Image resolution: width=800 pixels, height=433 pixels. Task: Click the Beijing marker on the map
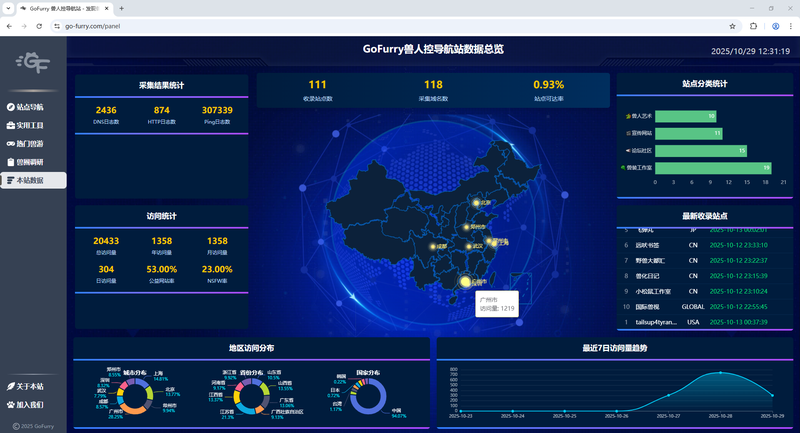(x=476, y=203)
